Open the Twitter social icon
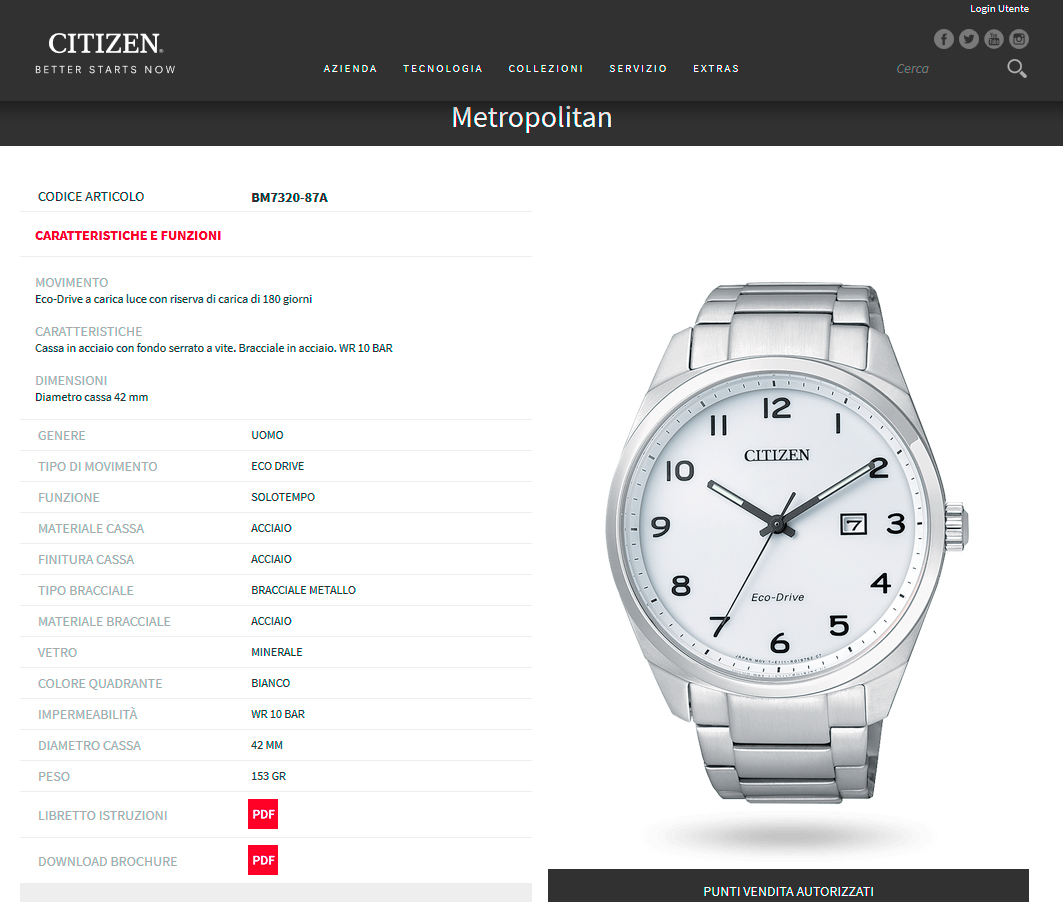 968,39
